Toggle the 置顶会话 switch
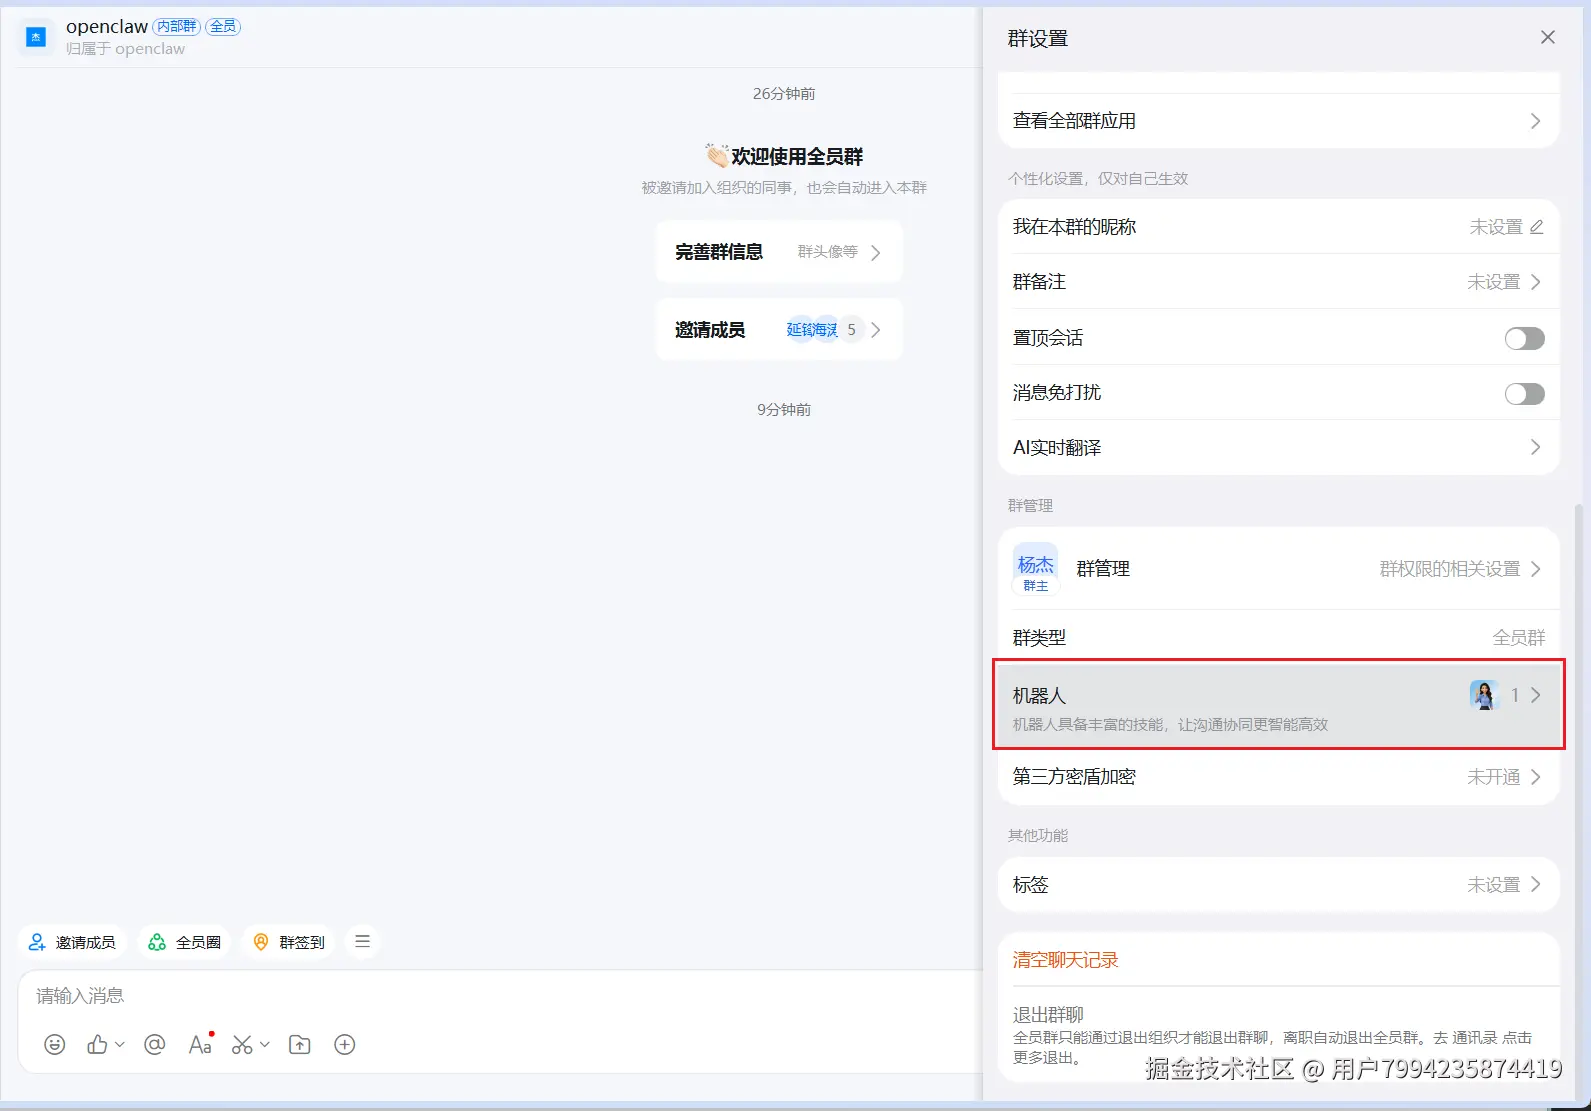The height and width of the screenshot is (1111, 1591). tap(1524, 338)
